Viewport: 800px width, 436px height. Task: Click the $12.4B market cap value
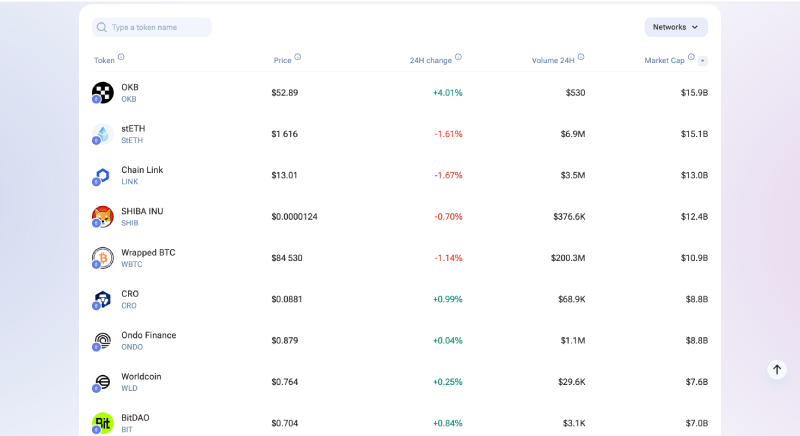(694, 217)
